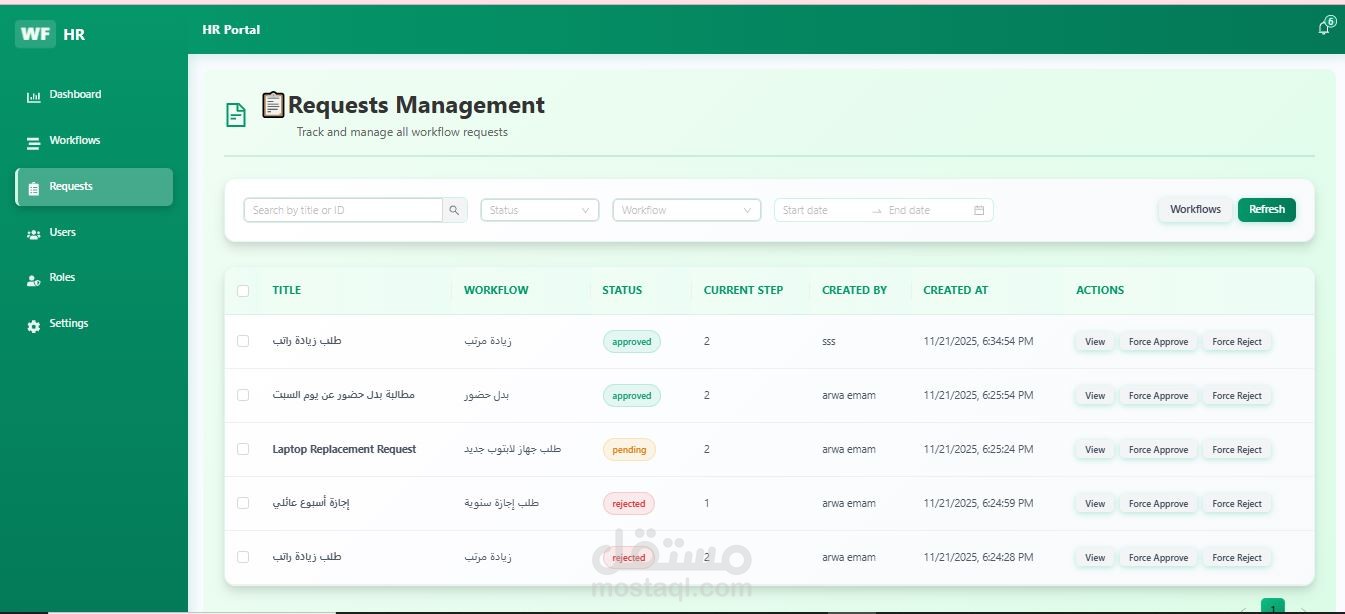Open Settings from the sidebar
The image size is (1345, 614).
pyautogui.click(x=94, y=324)
